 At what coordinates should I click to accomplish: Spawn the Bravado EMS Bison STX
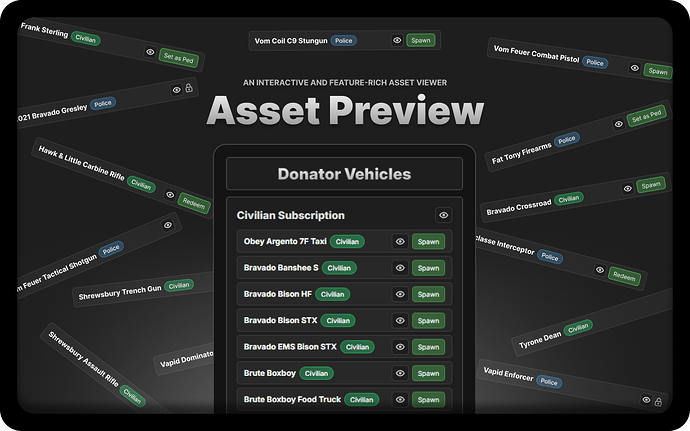coord(428,347)
